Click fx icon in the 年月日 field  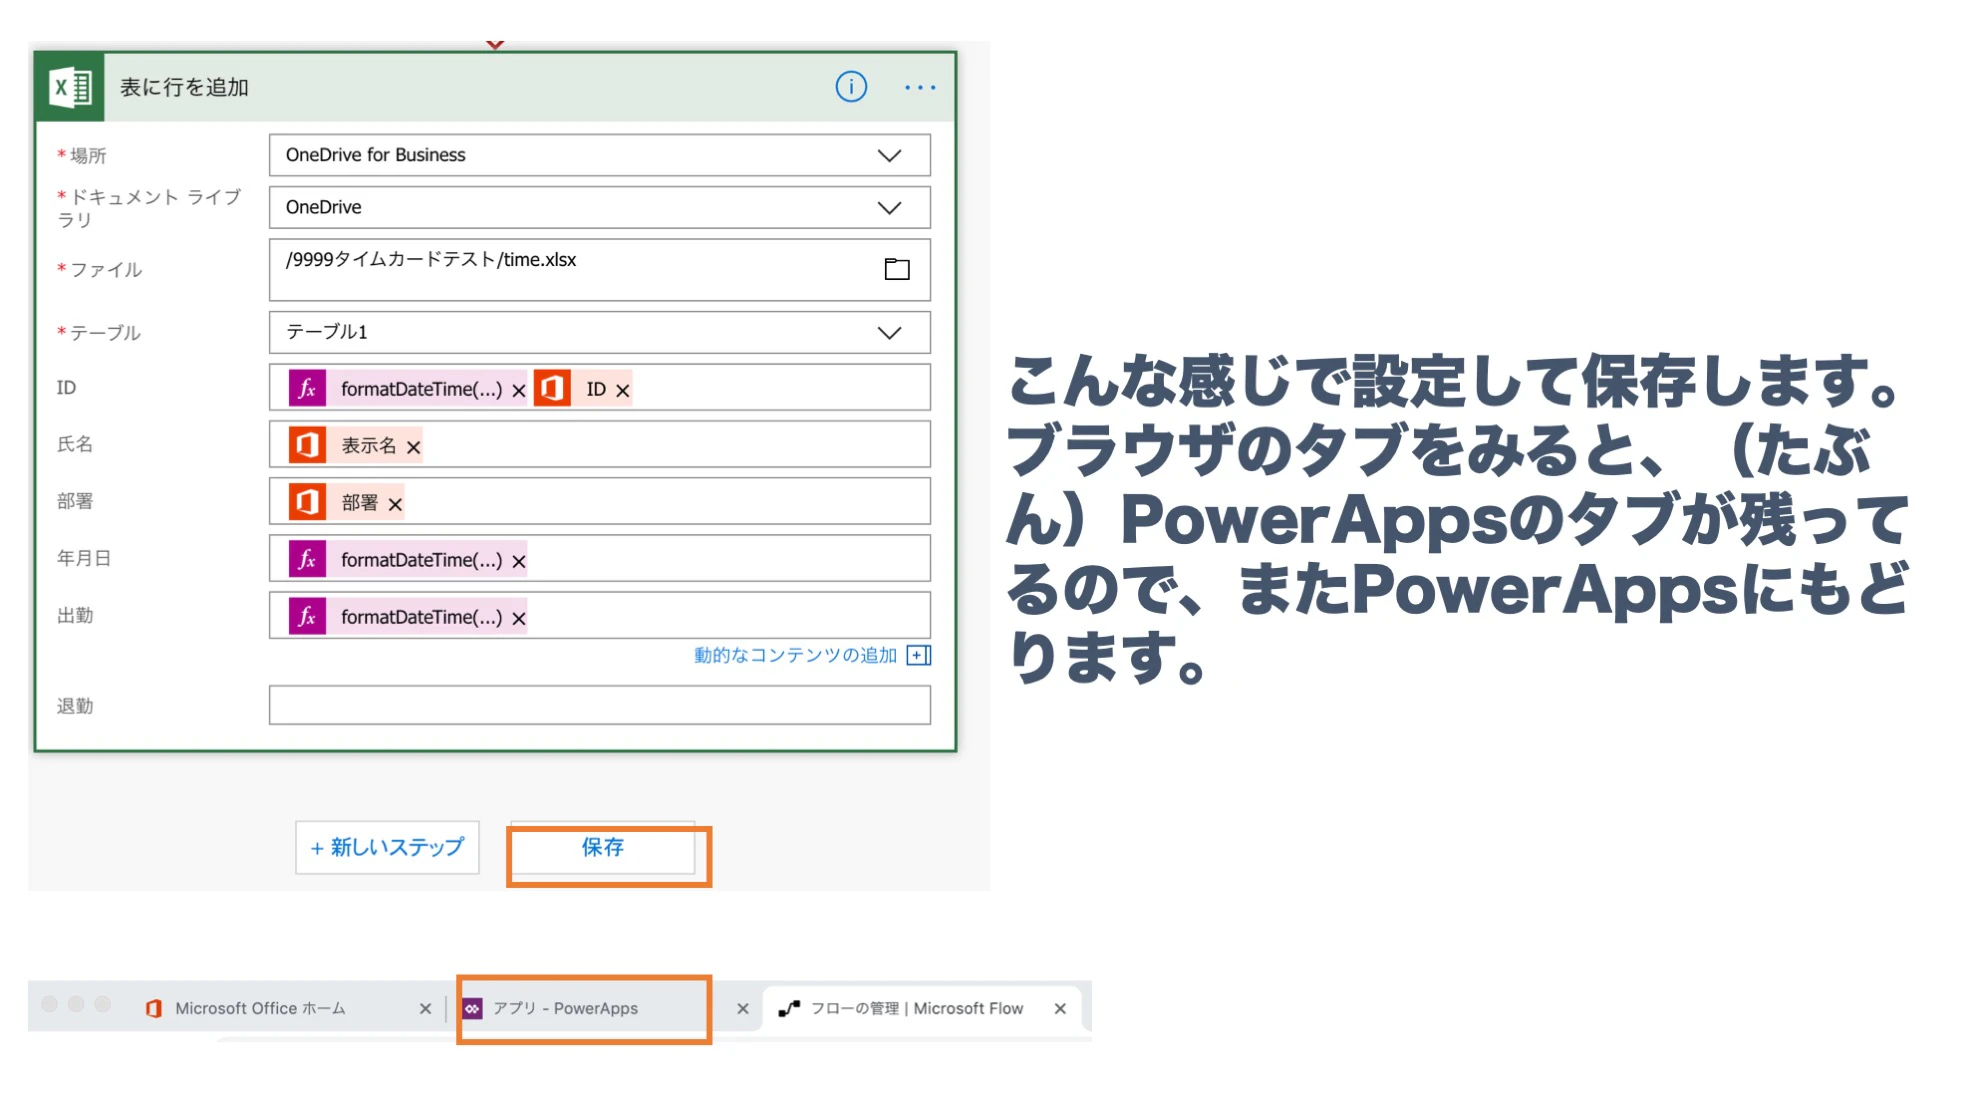click(x=307, y=559)
